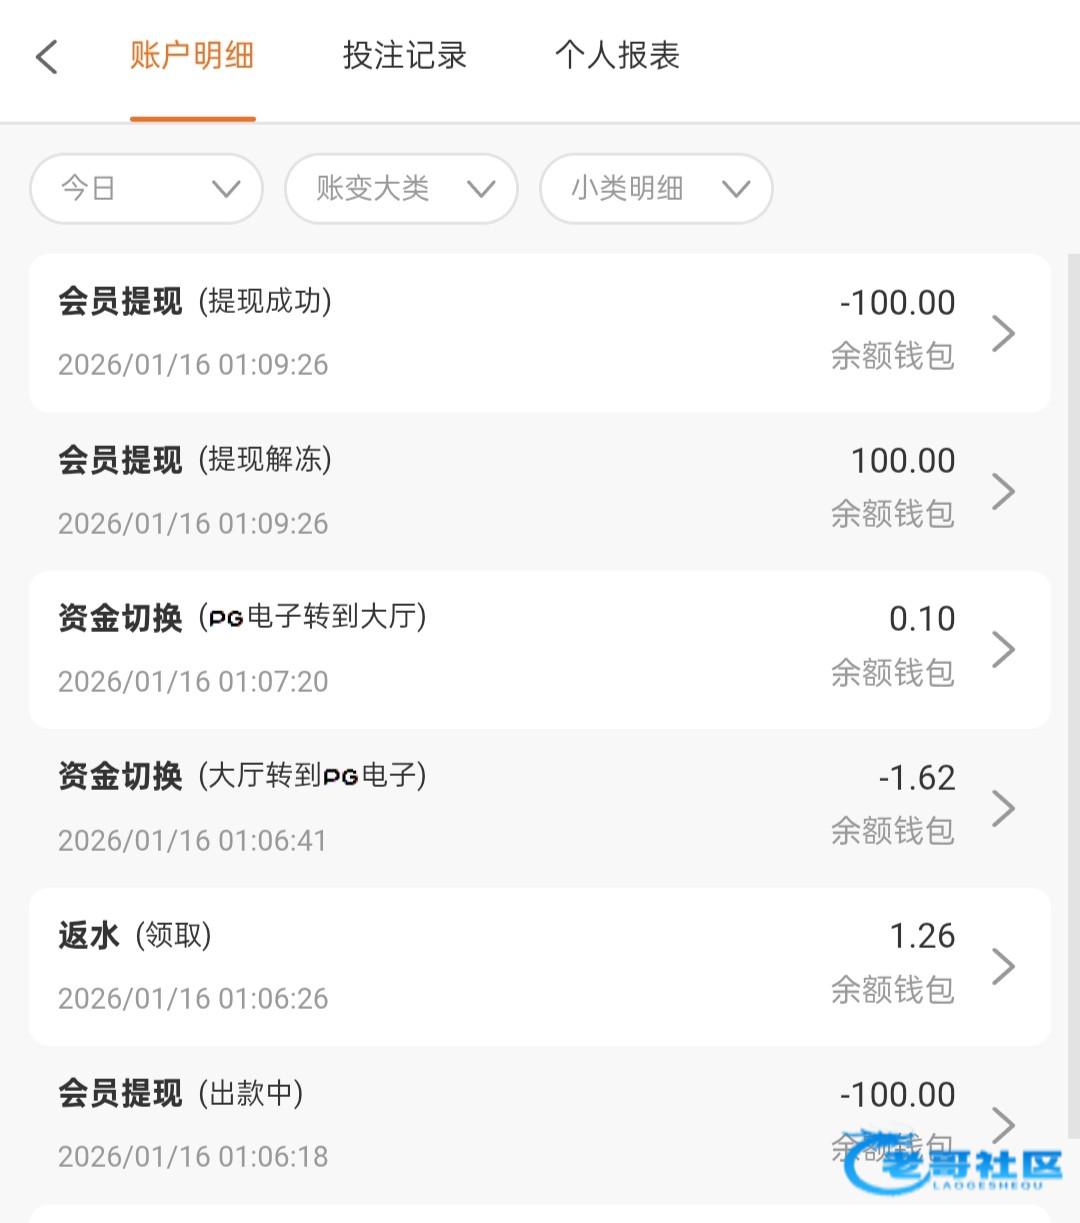Click the 老哥社区 watermark logo
This screenshot has width=1080, height=1223.
pos(953,1167)
